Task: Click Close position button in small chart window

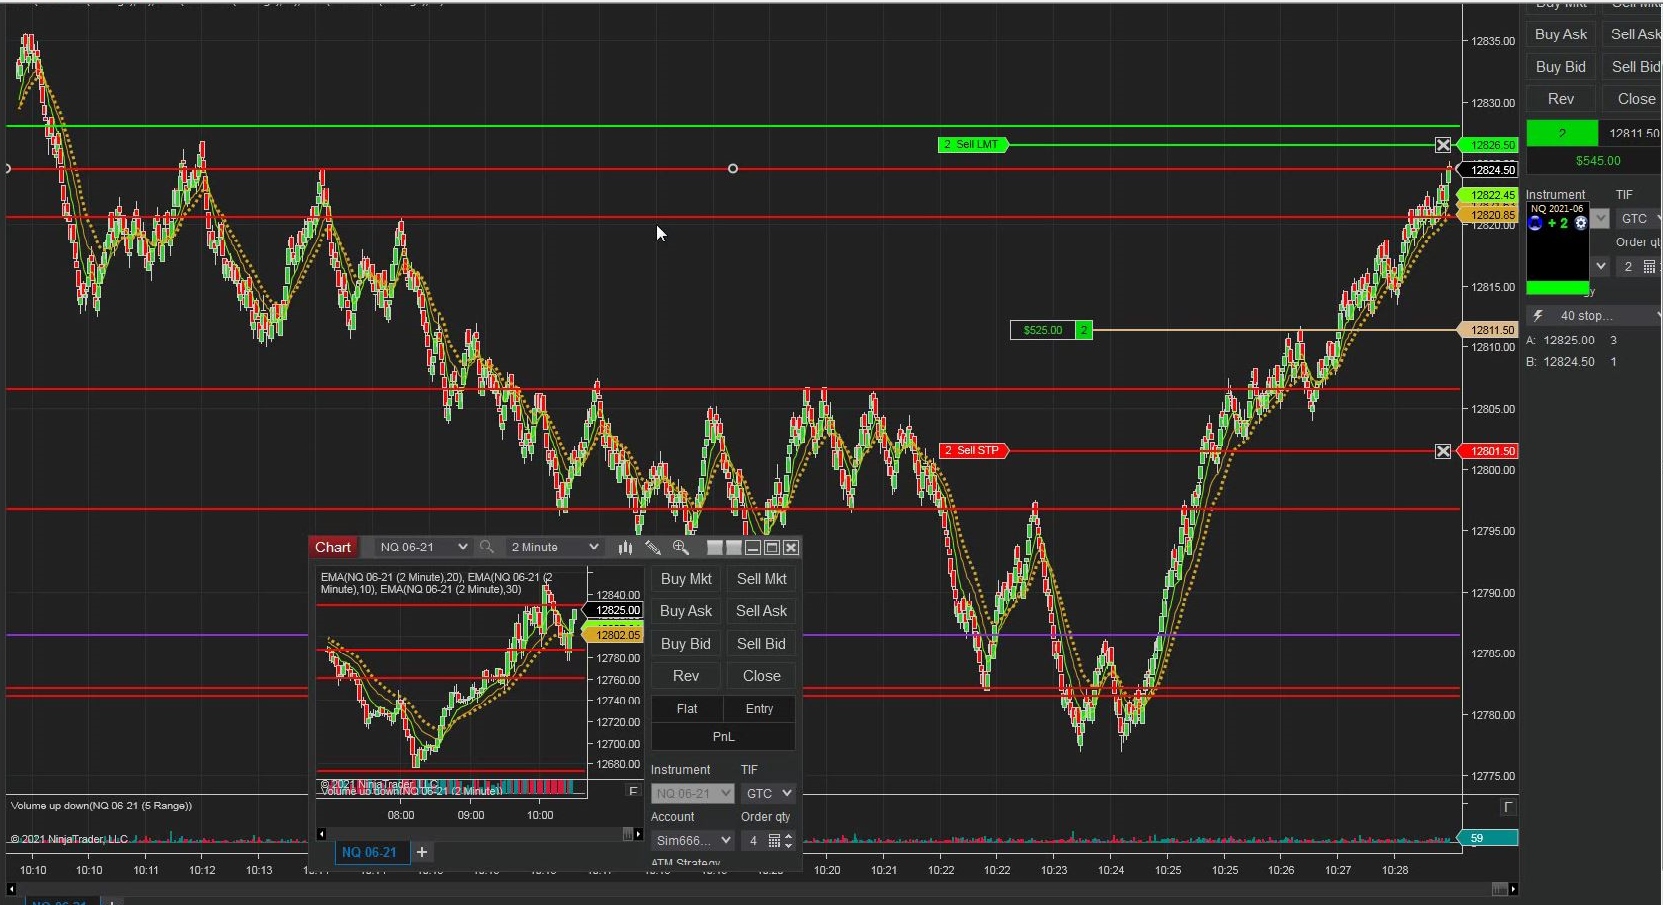Action: (762, 676)
